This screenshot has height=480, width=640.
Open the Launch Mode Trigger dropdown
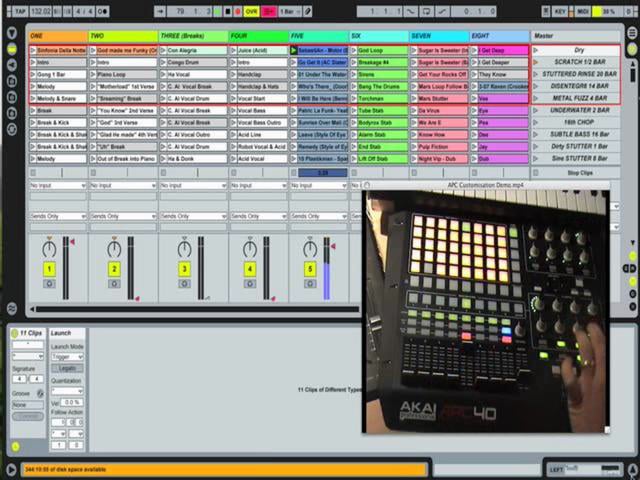coord(67,357)
